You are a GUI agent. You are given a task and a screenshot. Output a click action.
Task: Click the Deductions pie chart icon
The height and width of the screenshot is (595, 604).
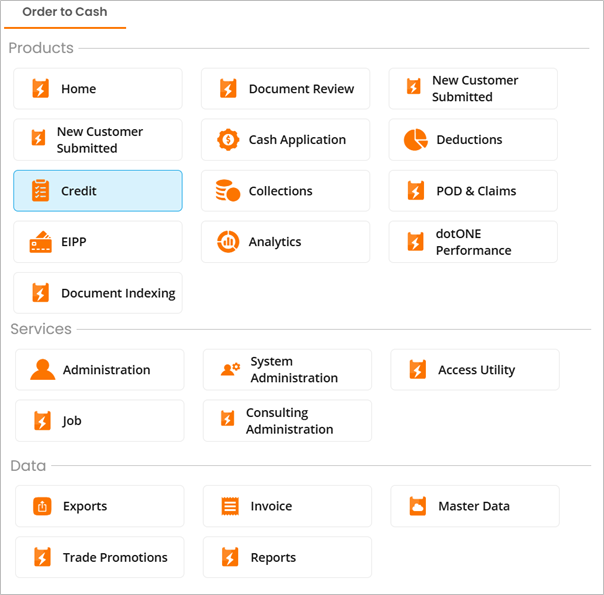tap(415, 140)
